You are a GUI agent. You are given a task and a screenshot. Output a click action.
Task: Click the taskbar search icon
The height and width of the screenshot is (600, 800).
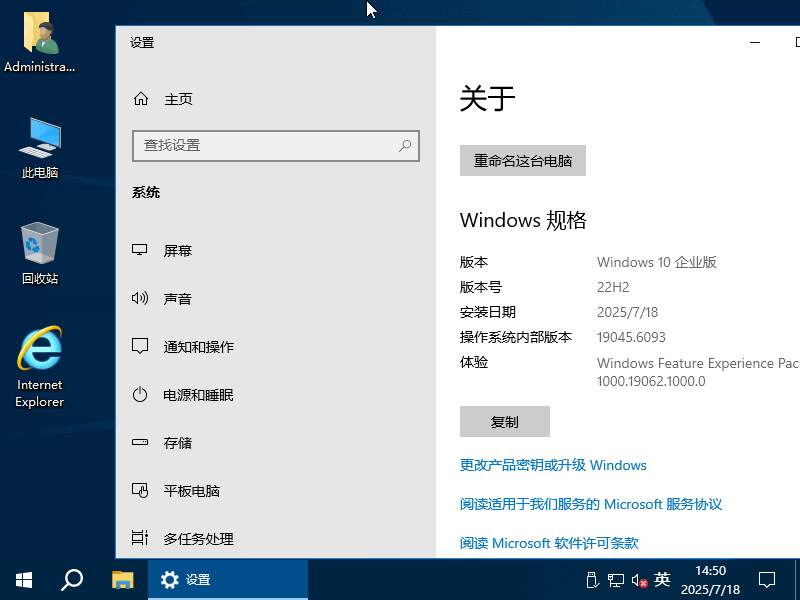pos(72,579)
